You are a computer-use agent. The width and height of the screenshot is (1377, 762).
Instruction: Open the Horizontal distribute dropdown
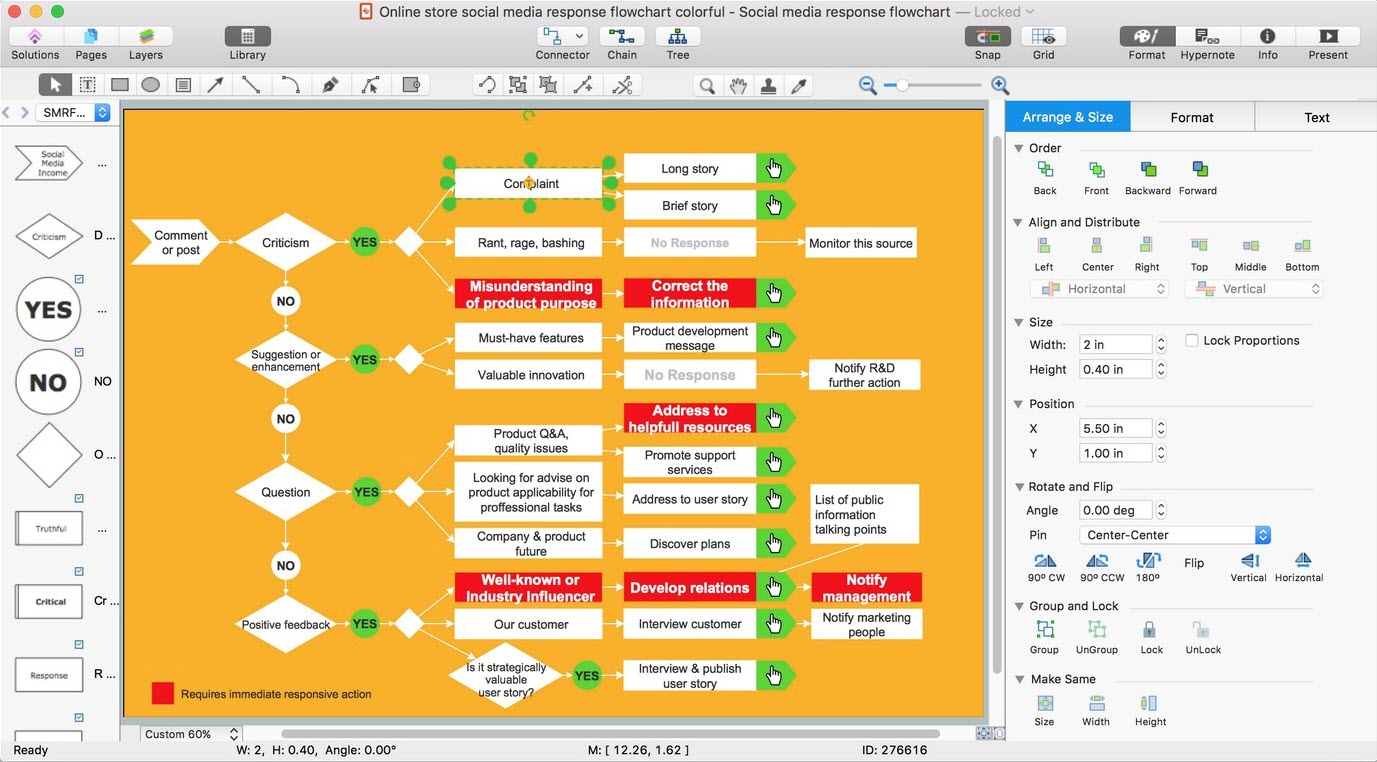1099,289
